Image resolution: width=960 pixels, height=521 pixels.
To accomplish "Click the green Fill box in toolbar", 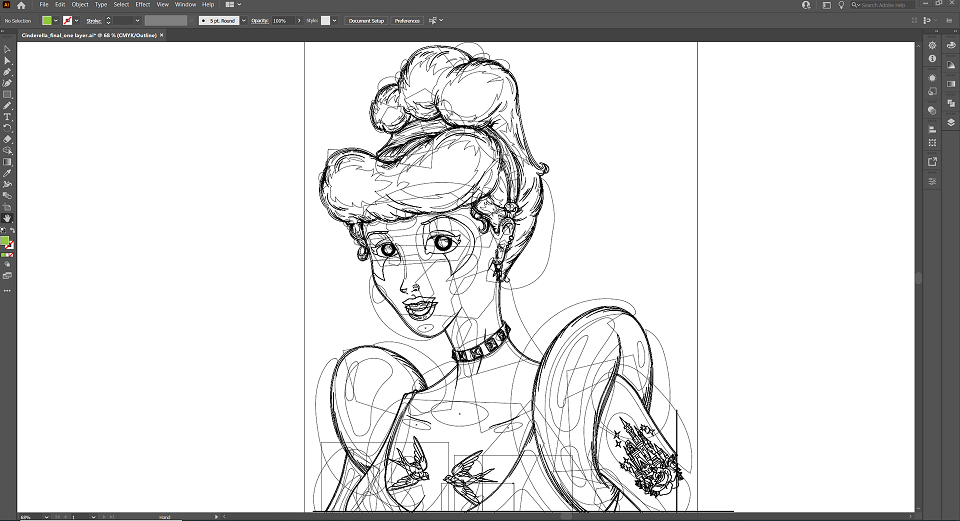I will pyautogui.click(x=4, y=241).
